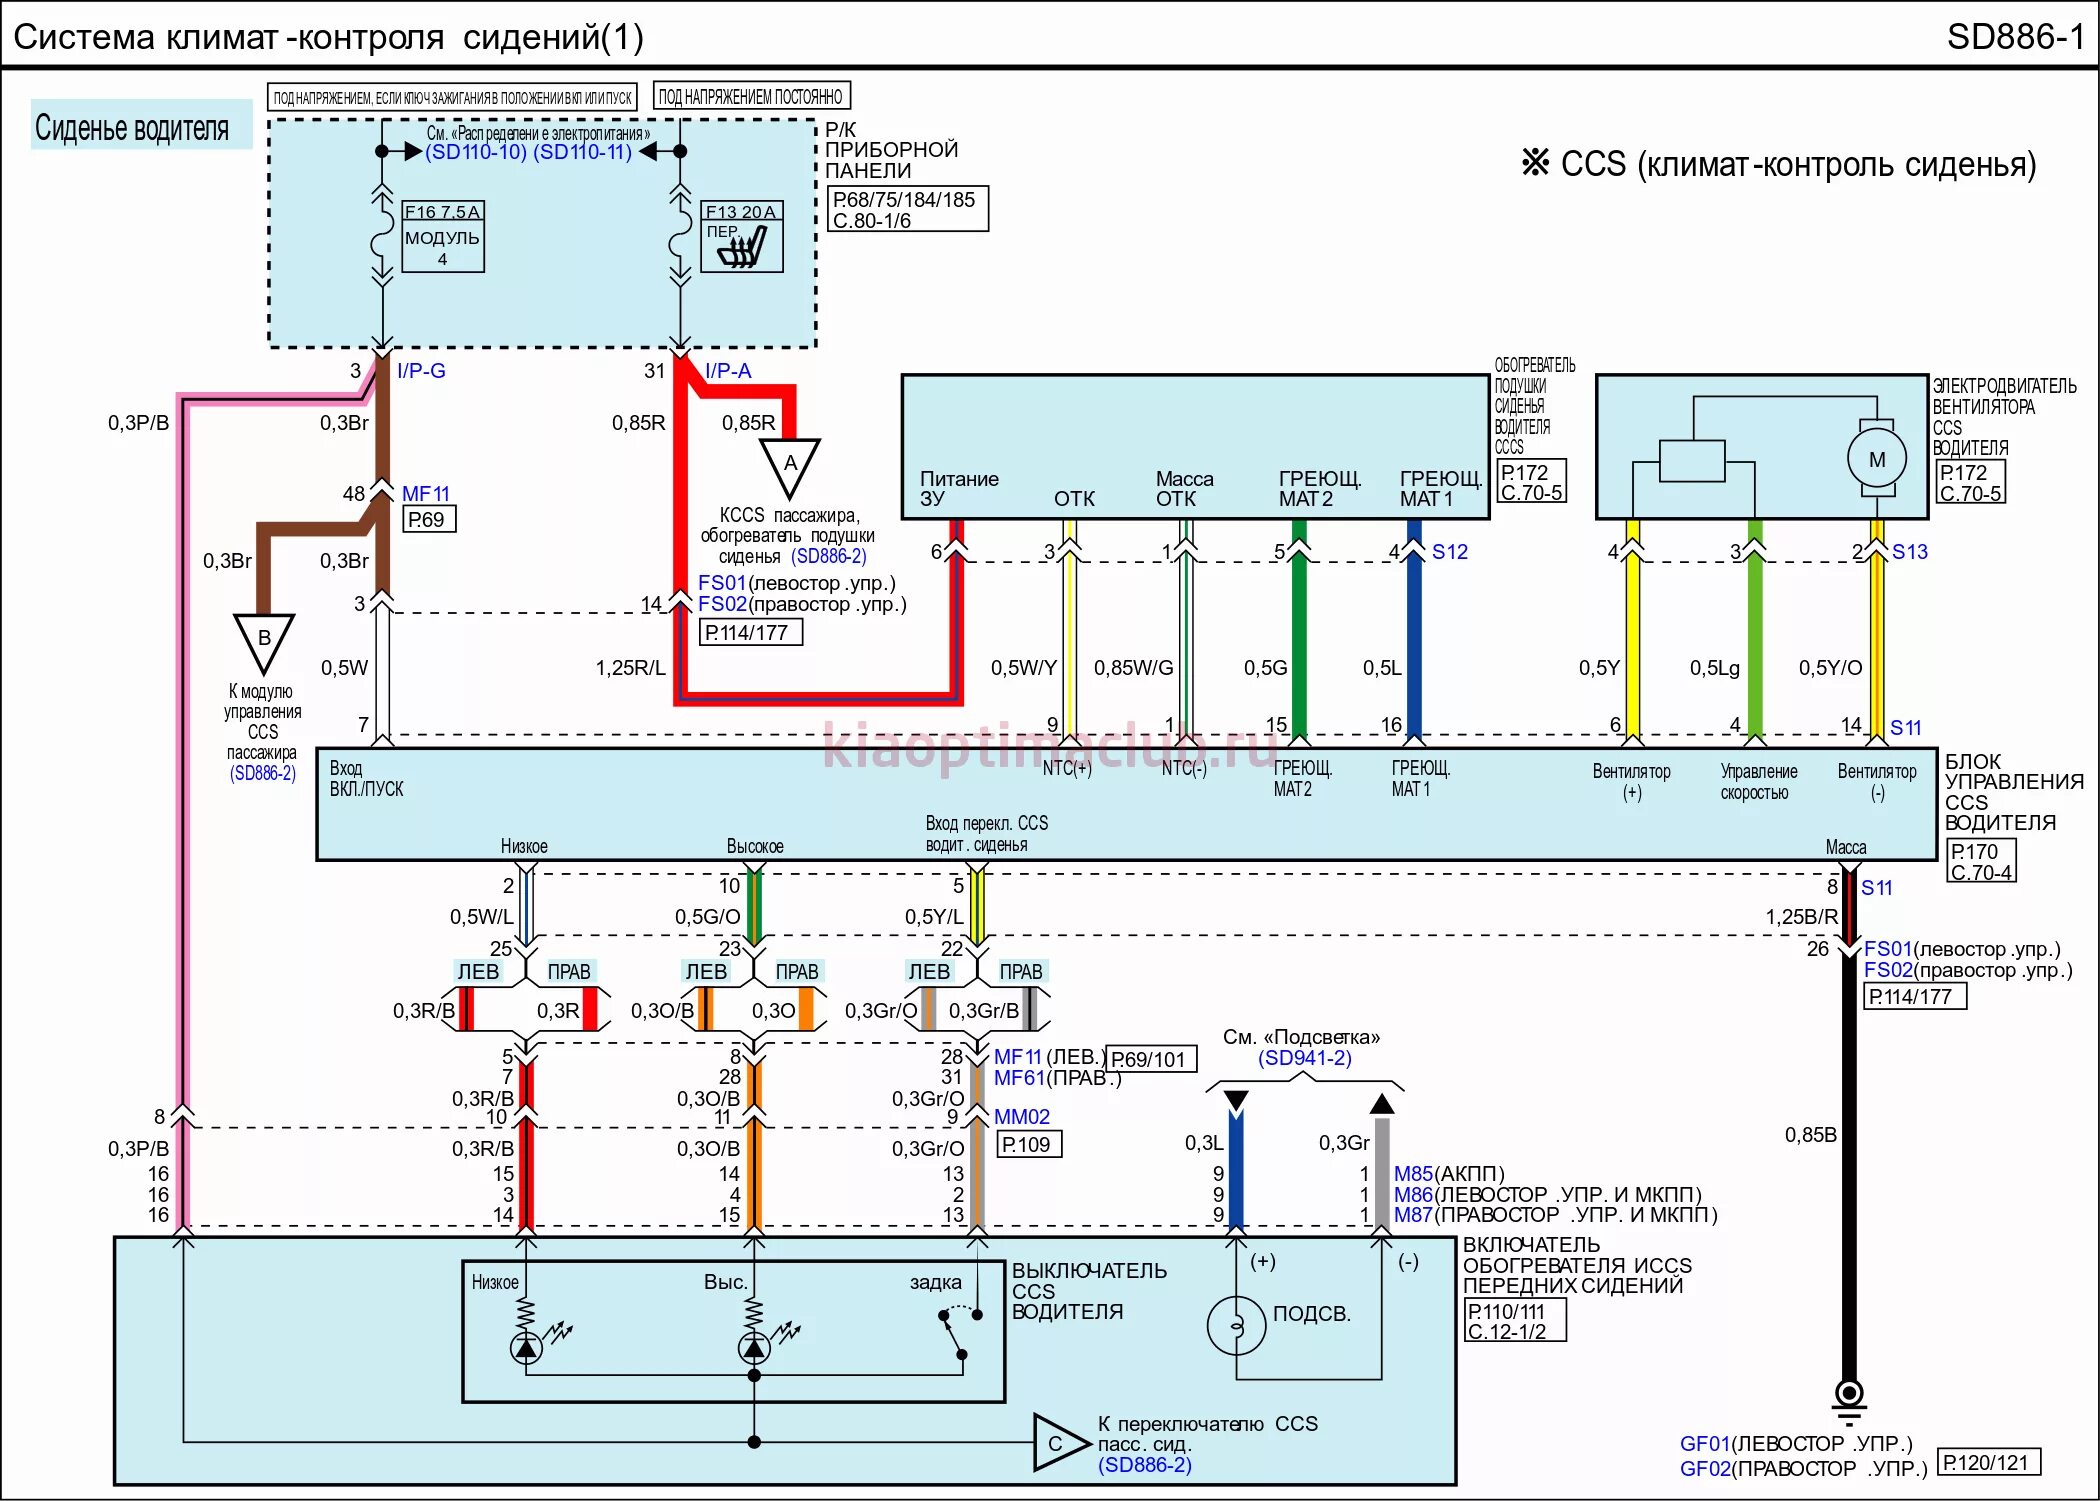The height and width of the screenshot is (1501, 2100).
Task: Click the Выс. LED indicator symbol
Action: (x=754, y=1349)
